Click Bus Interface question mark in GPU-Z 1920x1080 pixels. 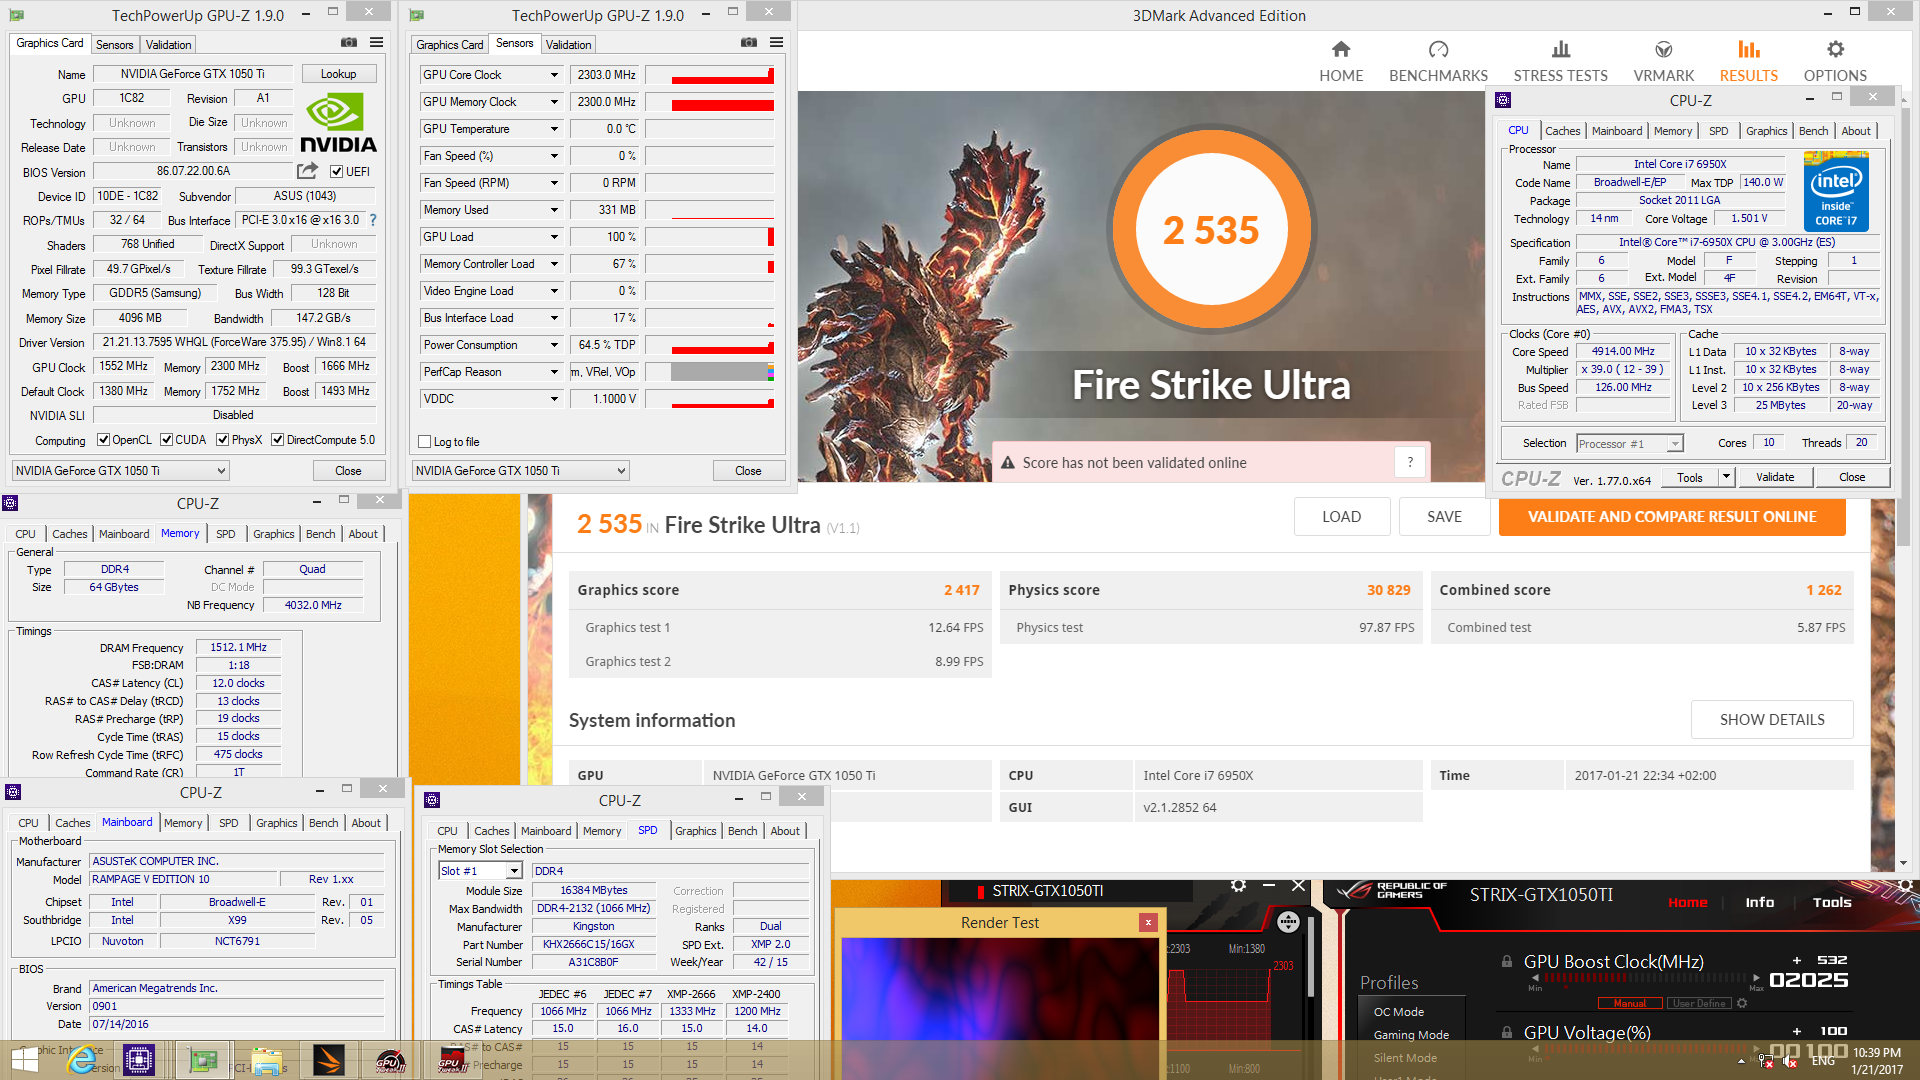373,220
